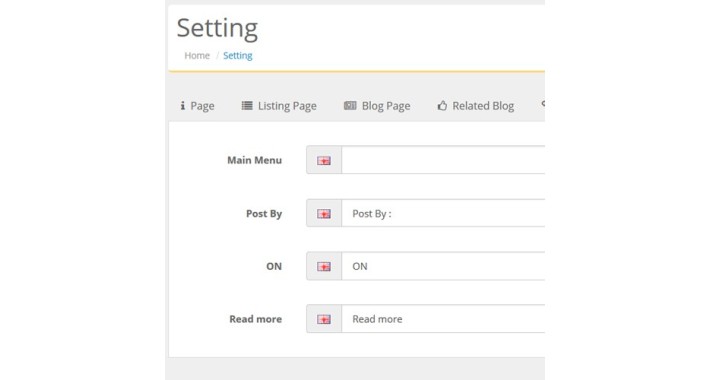Viewport: 710px width, 380px height.
Task: Select the Blog Page tab
Action: click(377, 106)
